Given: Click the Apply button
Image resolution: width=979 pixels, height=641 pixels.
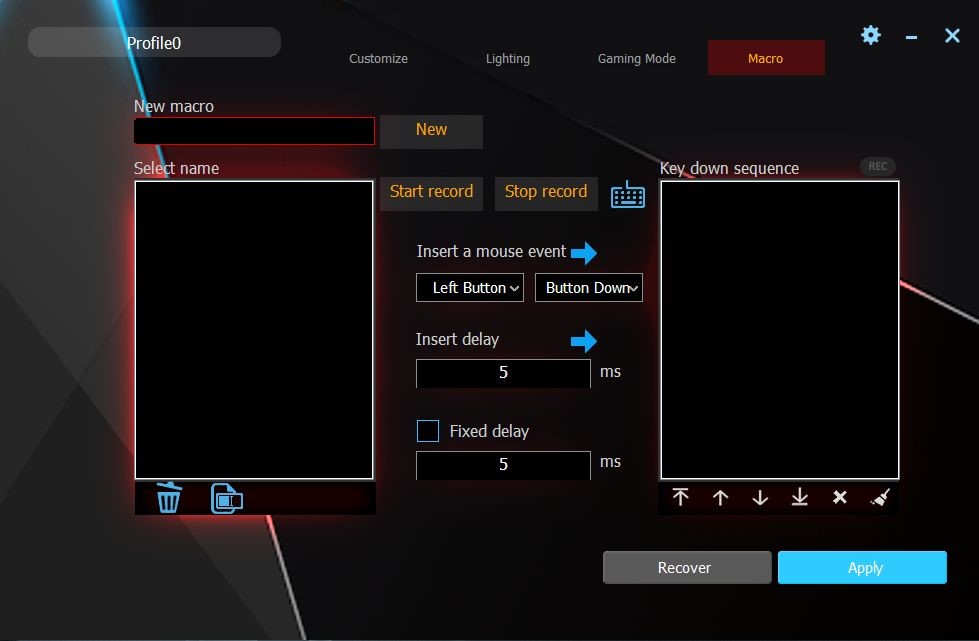Looking at the screenshot, I should point(862,567).
